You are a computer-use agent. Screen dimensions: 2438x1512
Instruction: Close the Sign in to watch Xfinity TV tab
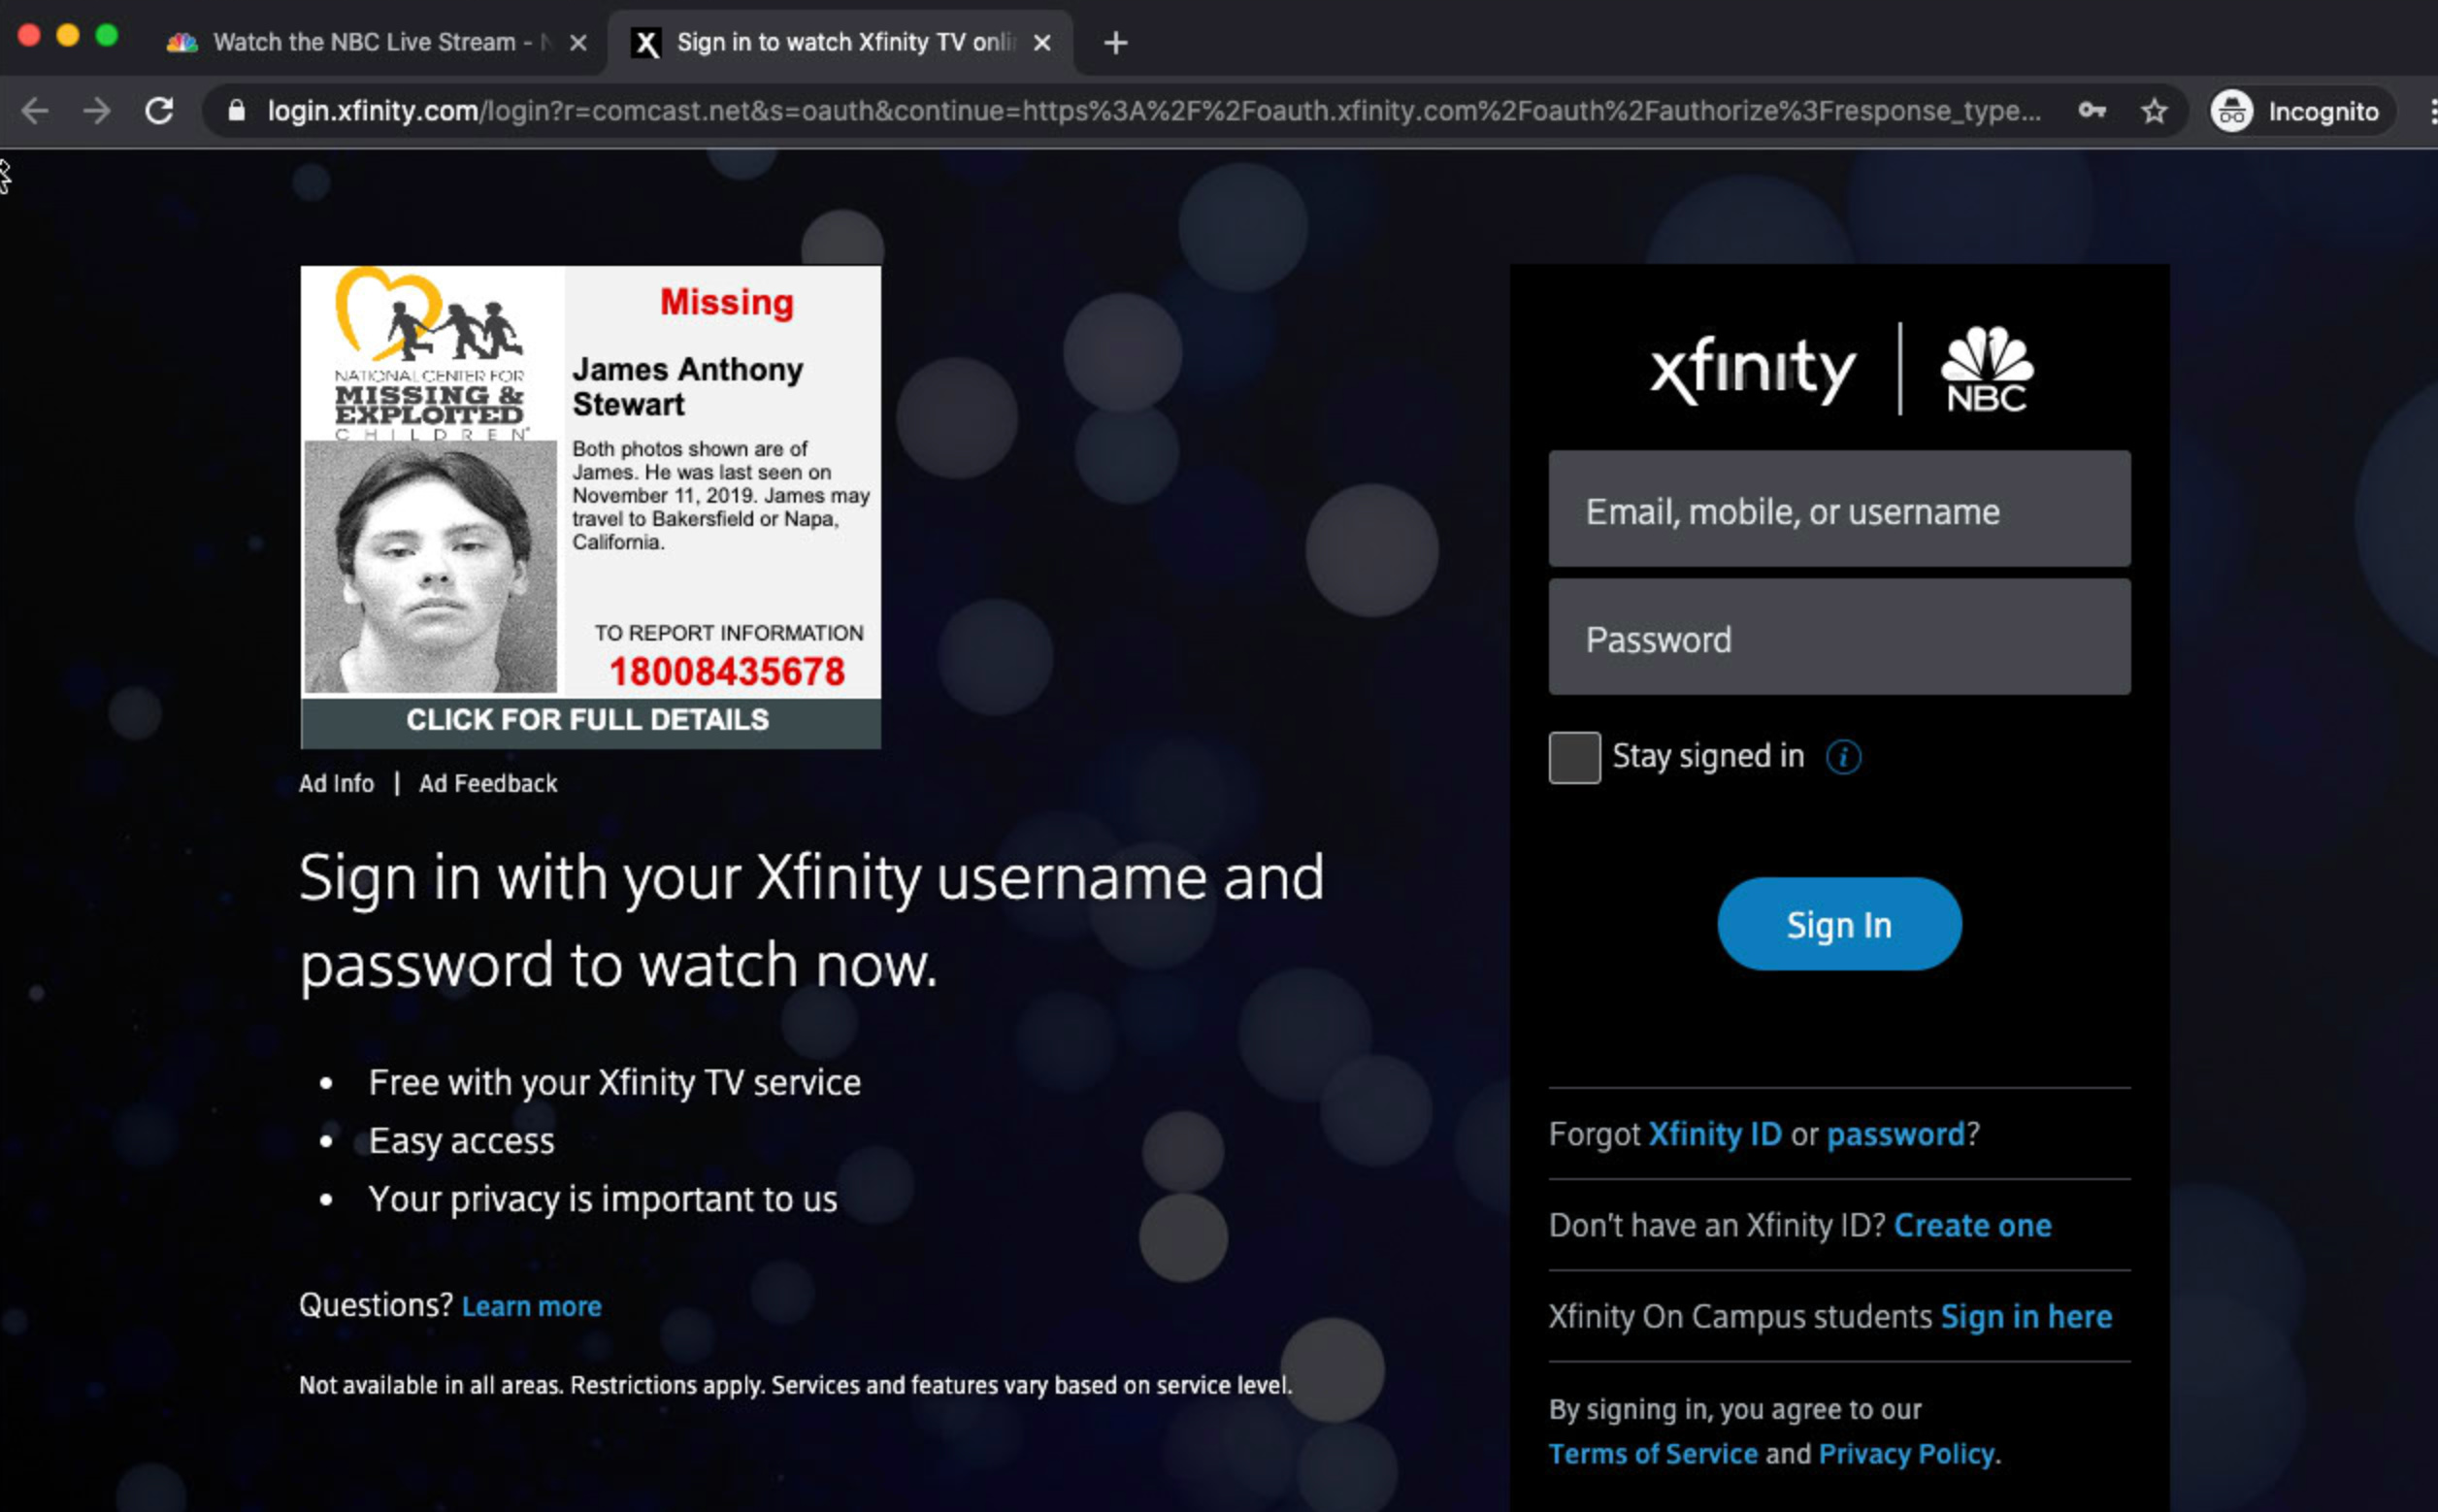point(1042,43)
